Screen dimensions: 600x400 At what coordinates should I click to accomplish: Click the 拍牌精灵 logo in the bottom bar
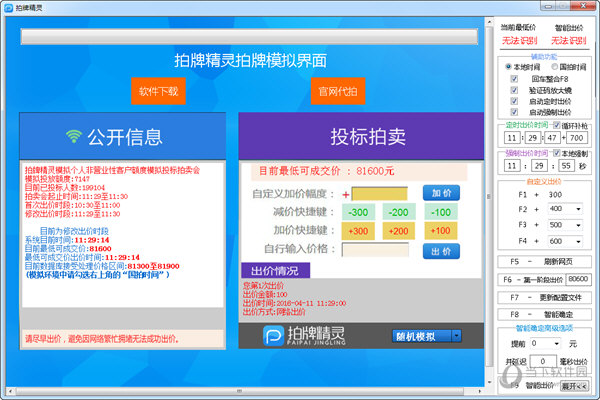[304, 336]
